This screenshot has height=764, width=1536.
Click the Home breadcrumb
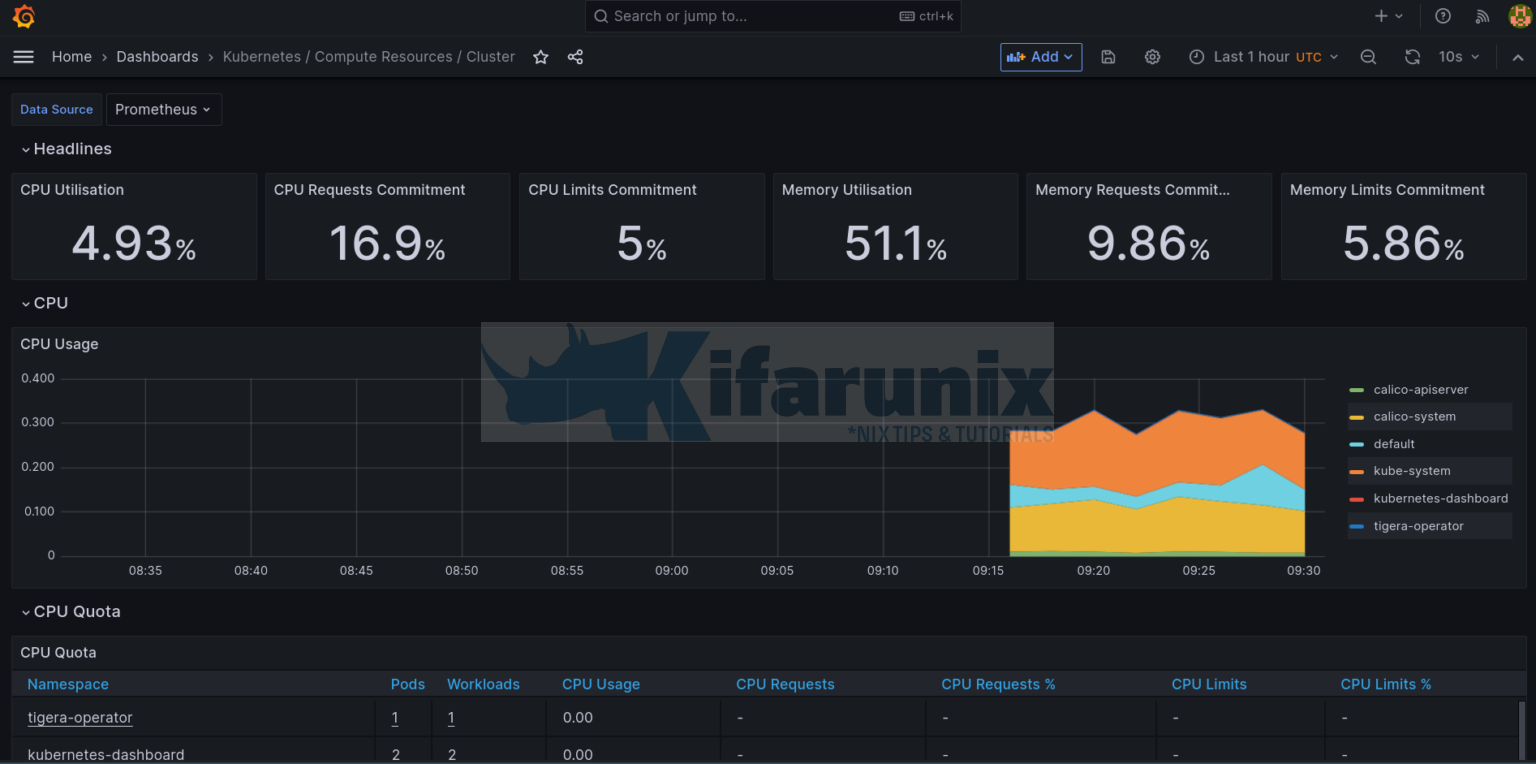[71, 56]
